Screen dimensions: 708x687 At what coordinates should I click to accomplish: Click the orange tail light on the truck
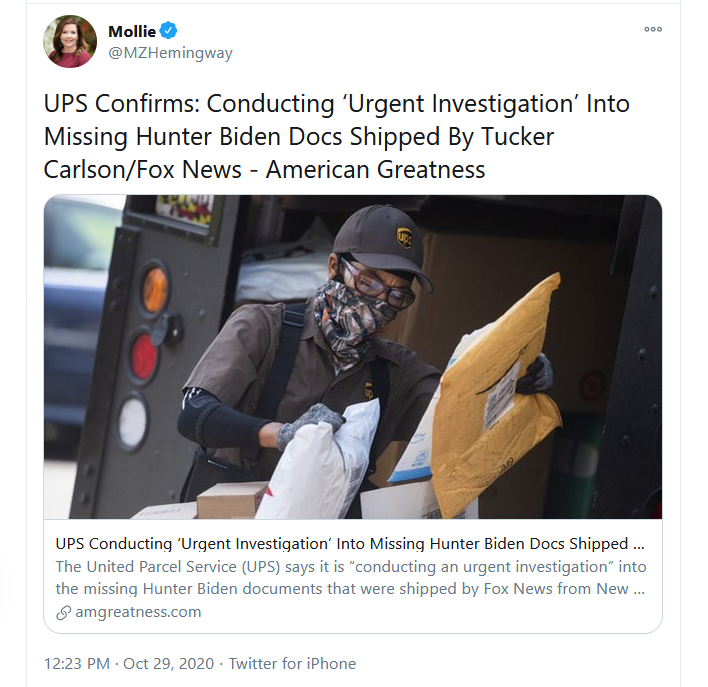154,290
